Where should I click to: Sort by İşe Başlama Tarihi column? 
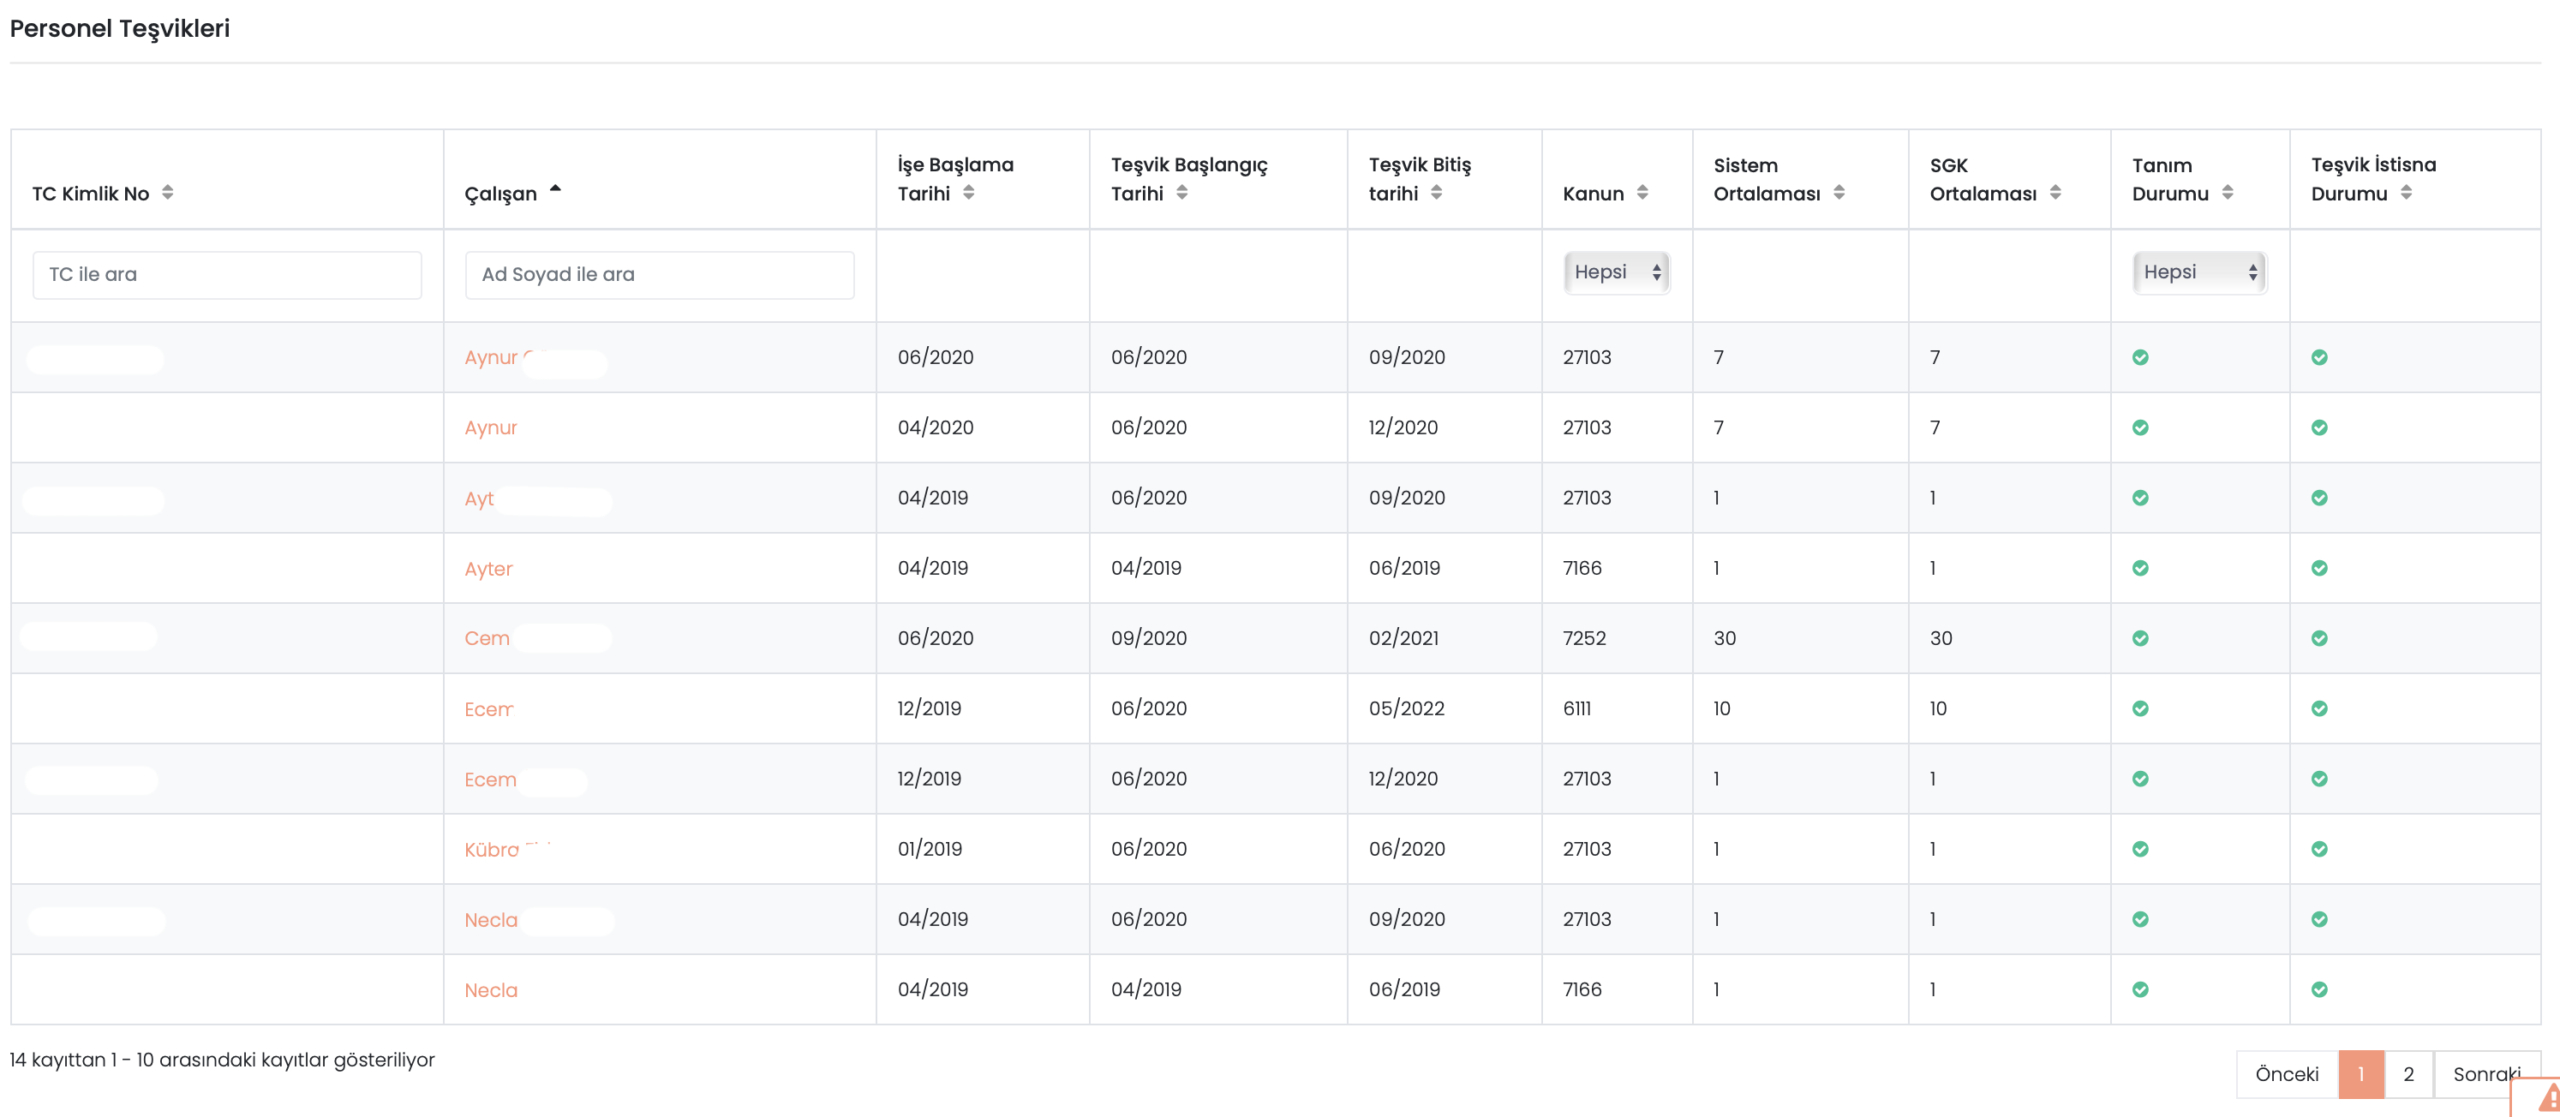click(x=968, y=192)
